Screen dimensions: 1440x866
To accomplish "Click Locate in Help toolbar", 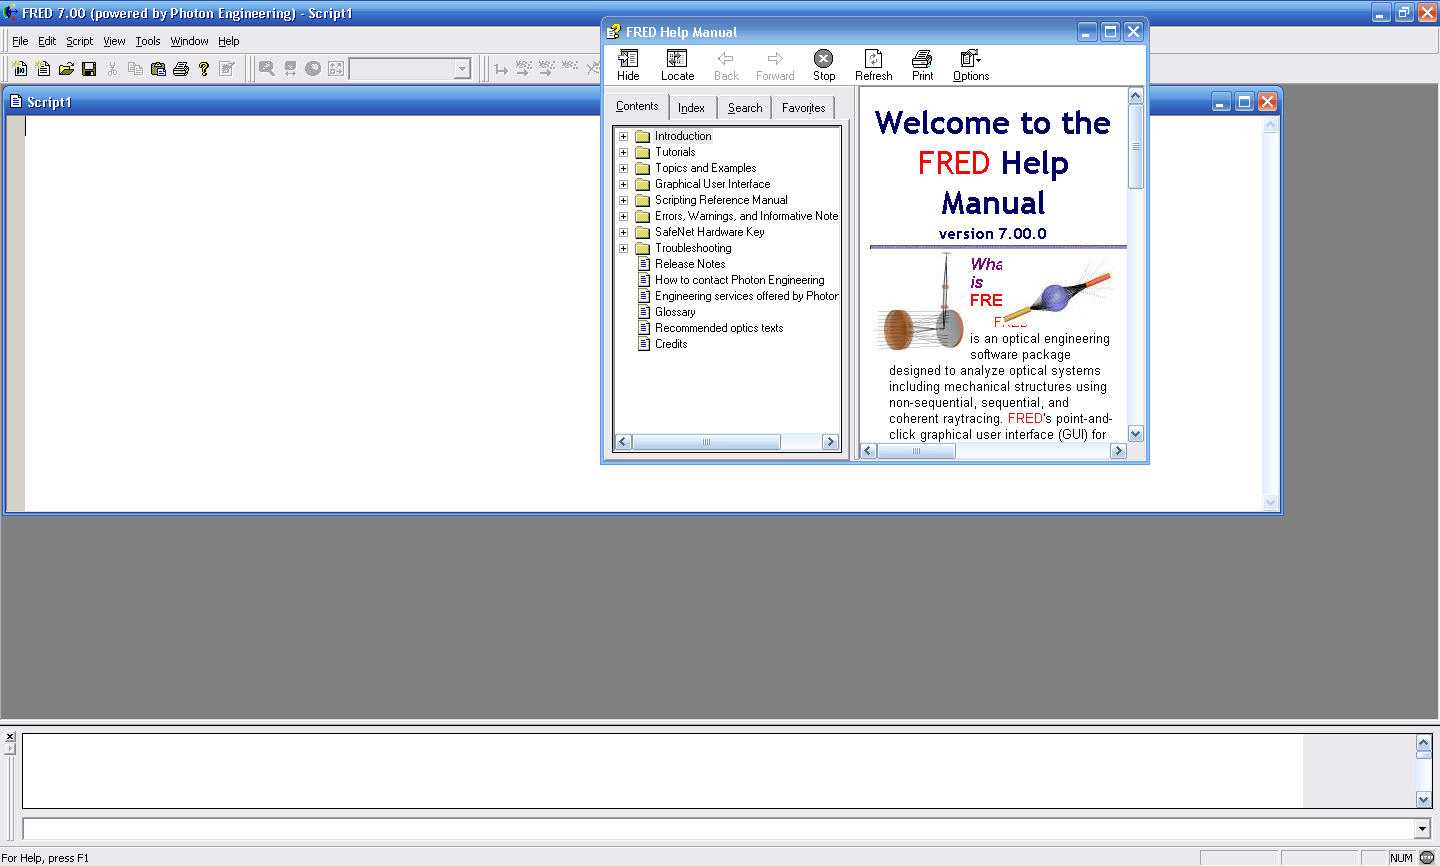I will 677,66.
